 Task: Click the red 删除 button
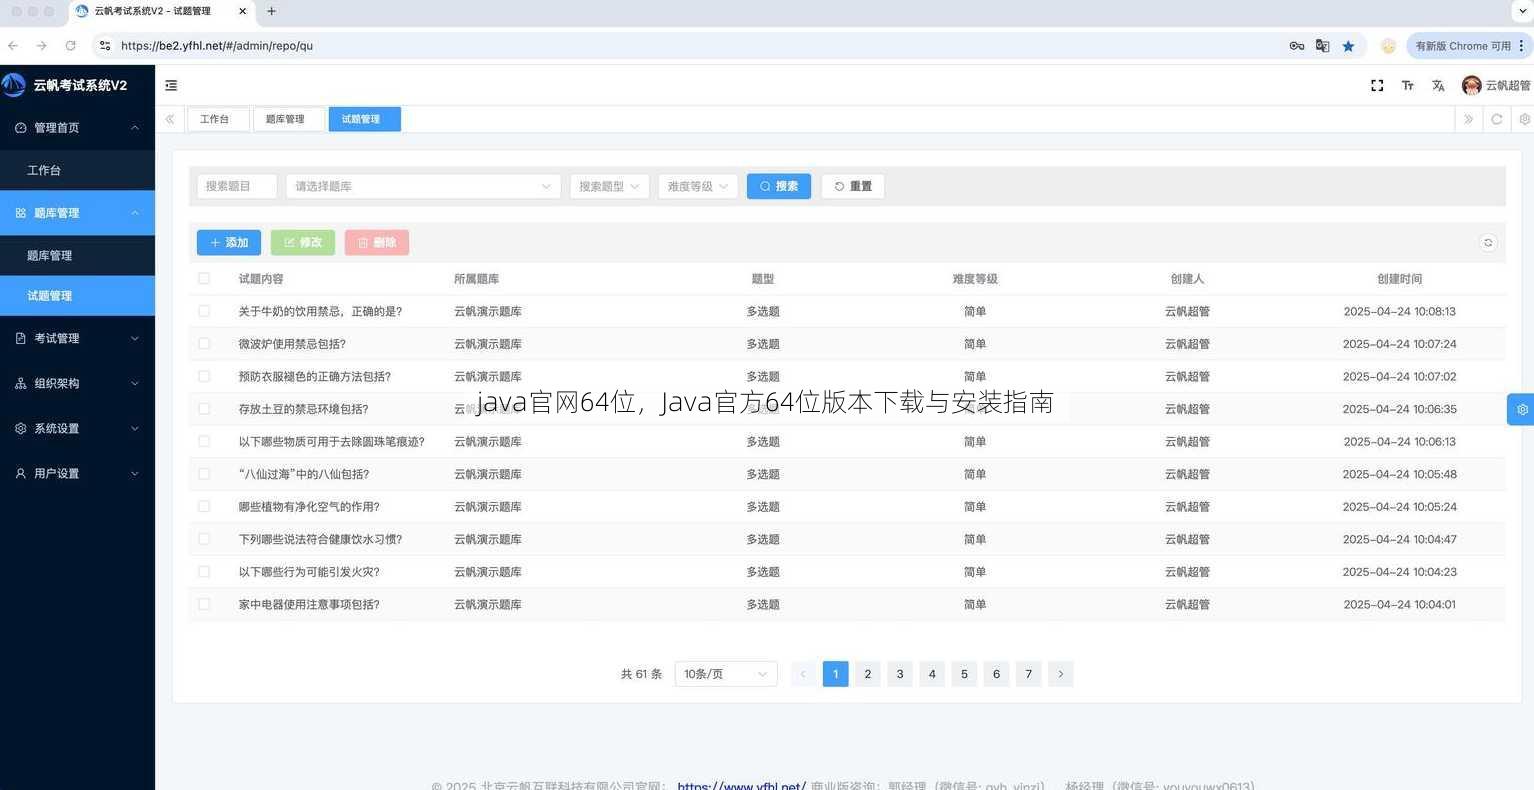coord(377,243)
